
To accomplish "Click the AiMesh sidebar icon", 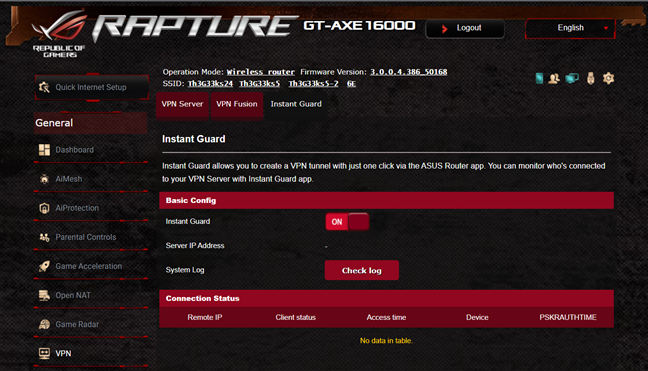I will pos(44,179).
